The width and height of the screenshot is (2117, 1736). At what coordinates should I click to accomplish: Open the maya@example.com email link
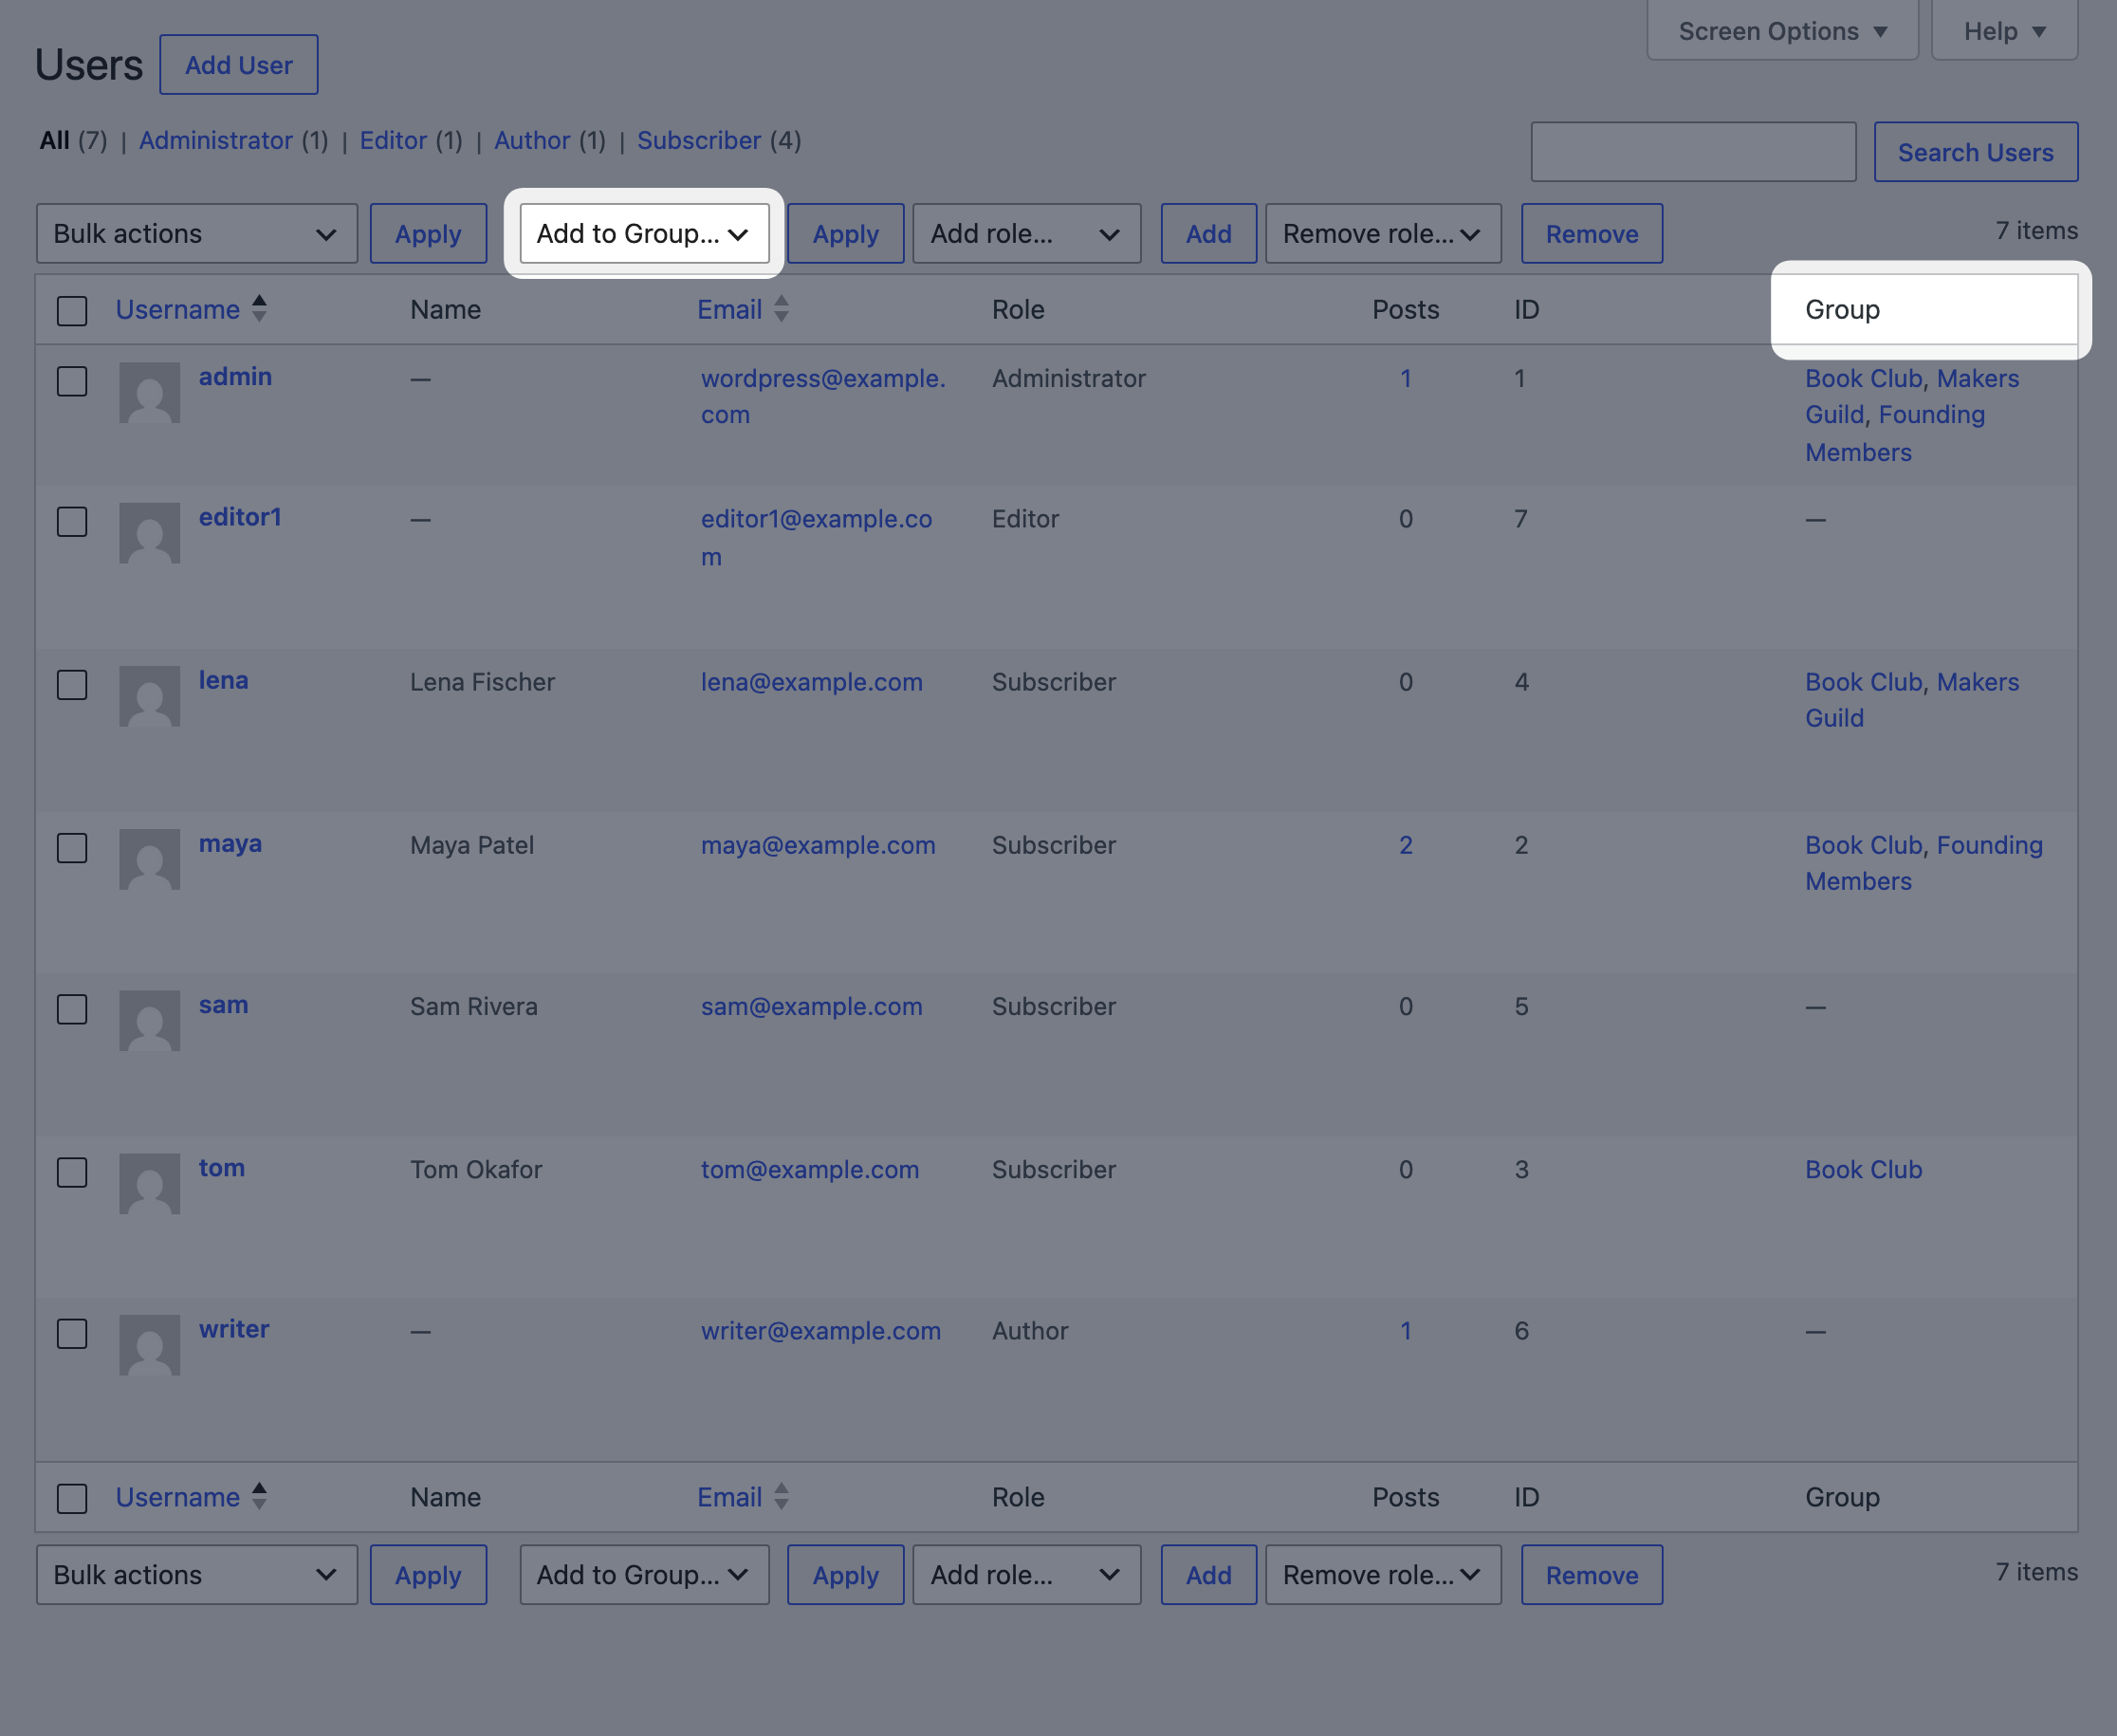click(x=818, y=845)
